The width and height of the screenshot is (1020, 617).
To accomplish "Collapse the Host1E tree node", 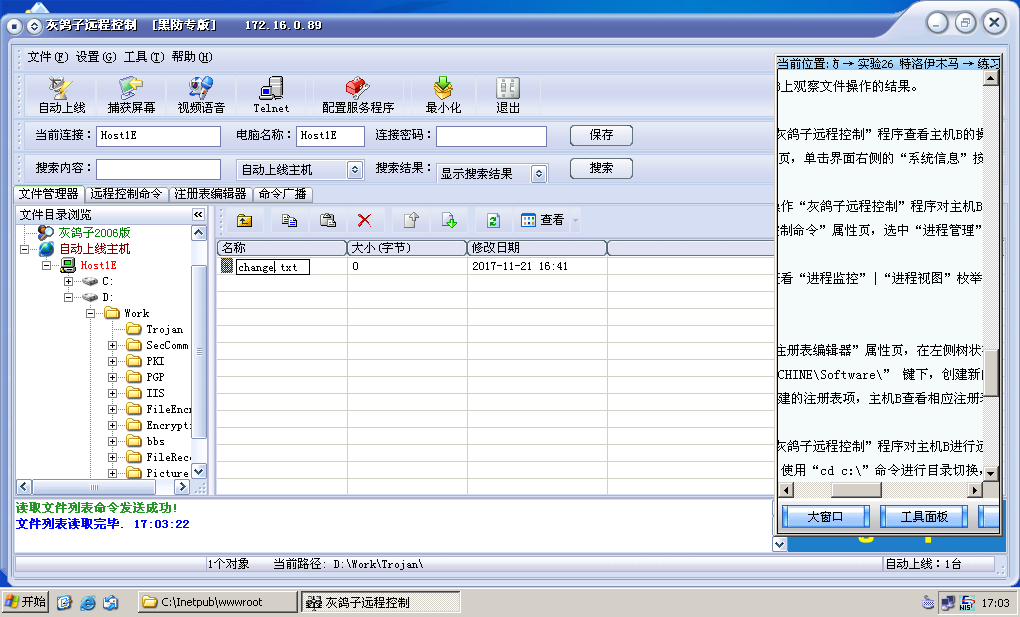I will click(46, 266).
